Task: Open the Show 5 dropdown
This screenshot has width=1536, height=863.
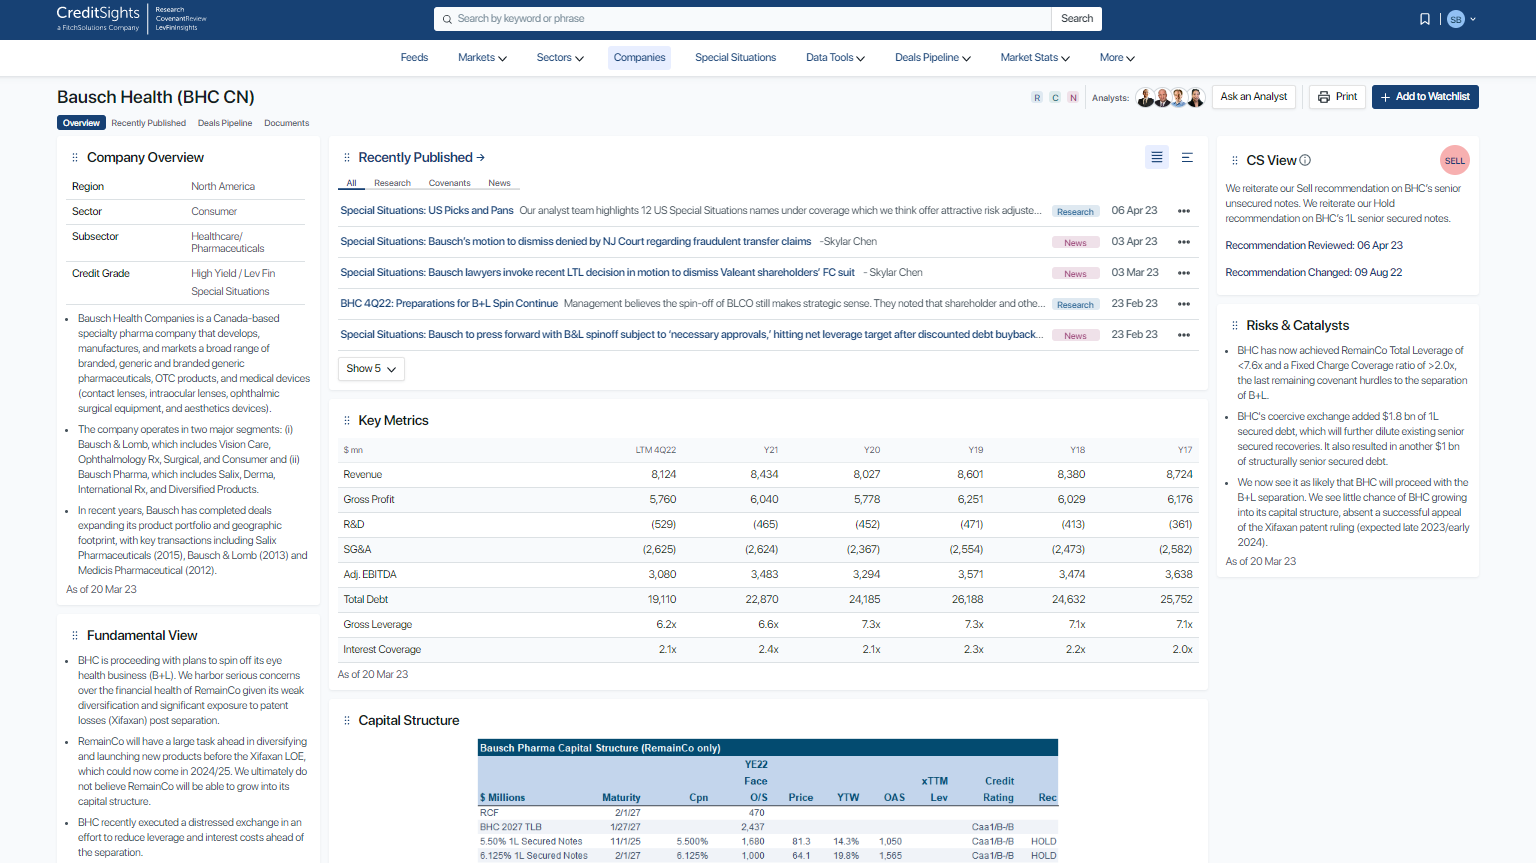Action: coord(370,368)
